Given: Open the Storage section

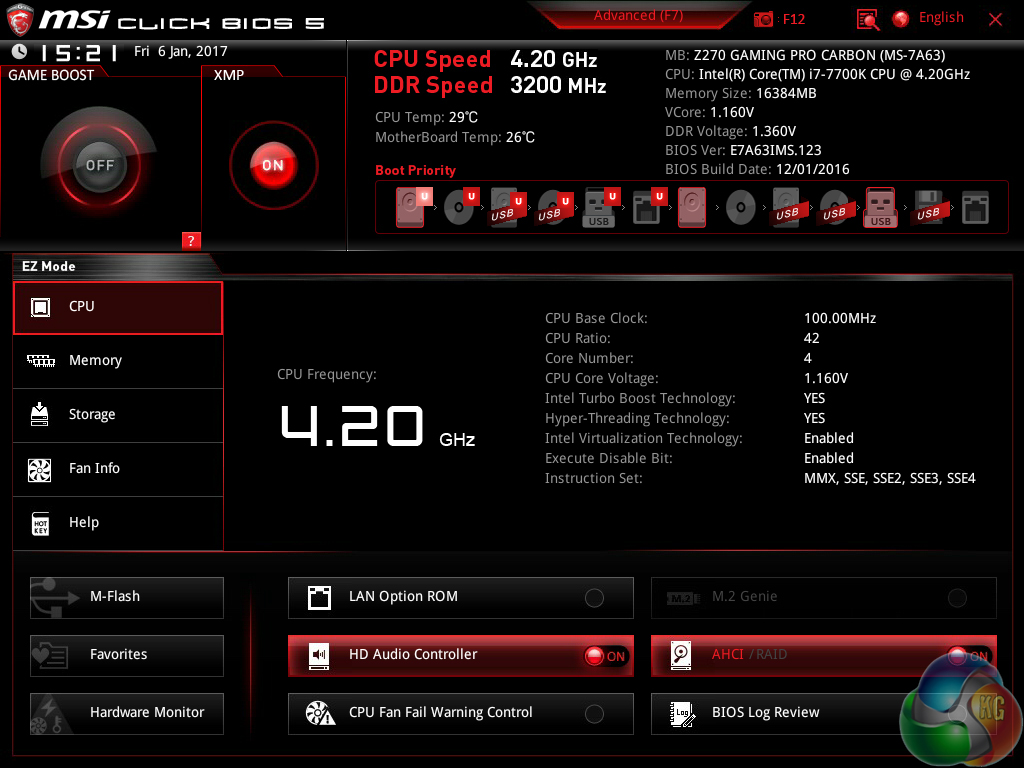Looking at the screenshot, I should pos(118,415).
